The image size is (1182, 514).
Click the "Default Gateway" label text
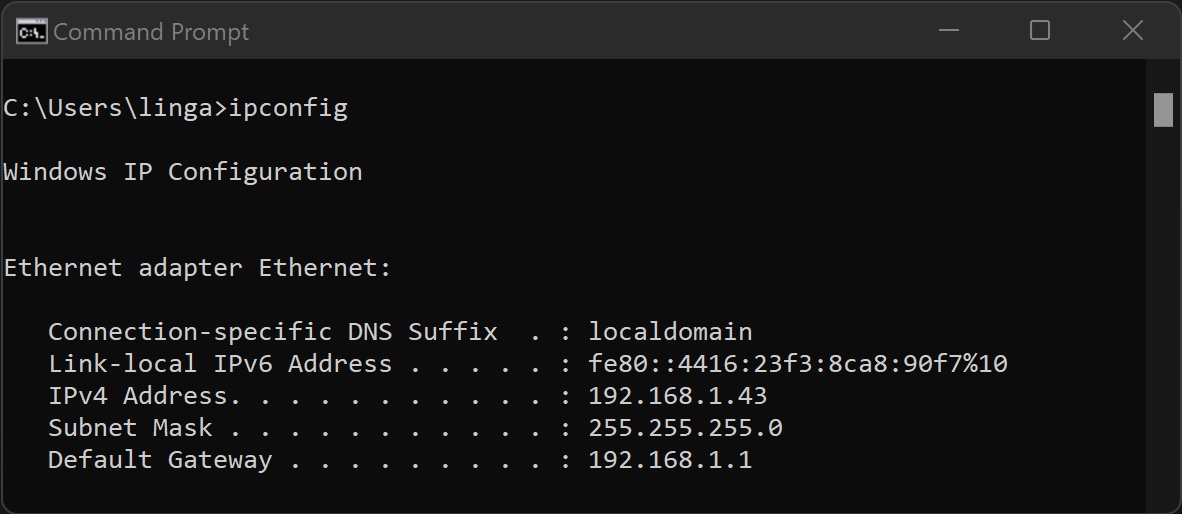pyautogui.click(x=160, y=460)
